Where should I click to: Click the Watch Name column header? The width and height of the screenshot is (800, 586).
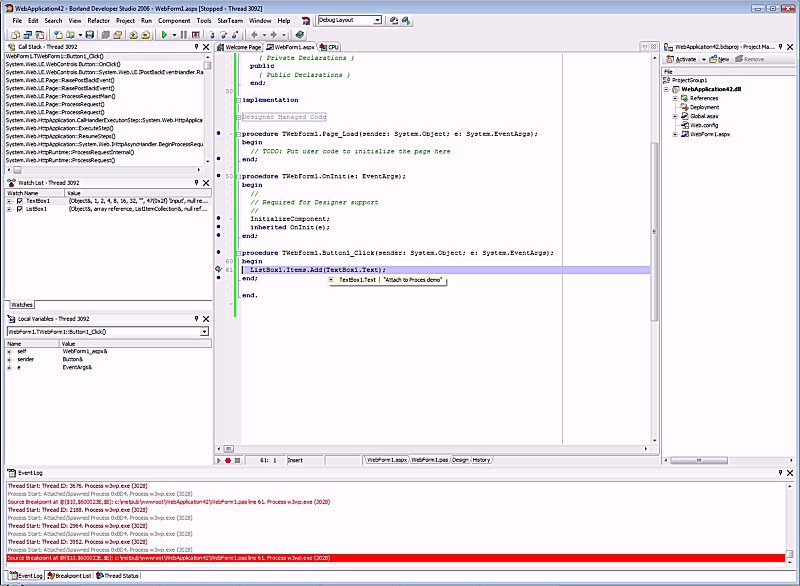35,193
